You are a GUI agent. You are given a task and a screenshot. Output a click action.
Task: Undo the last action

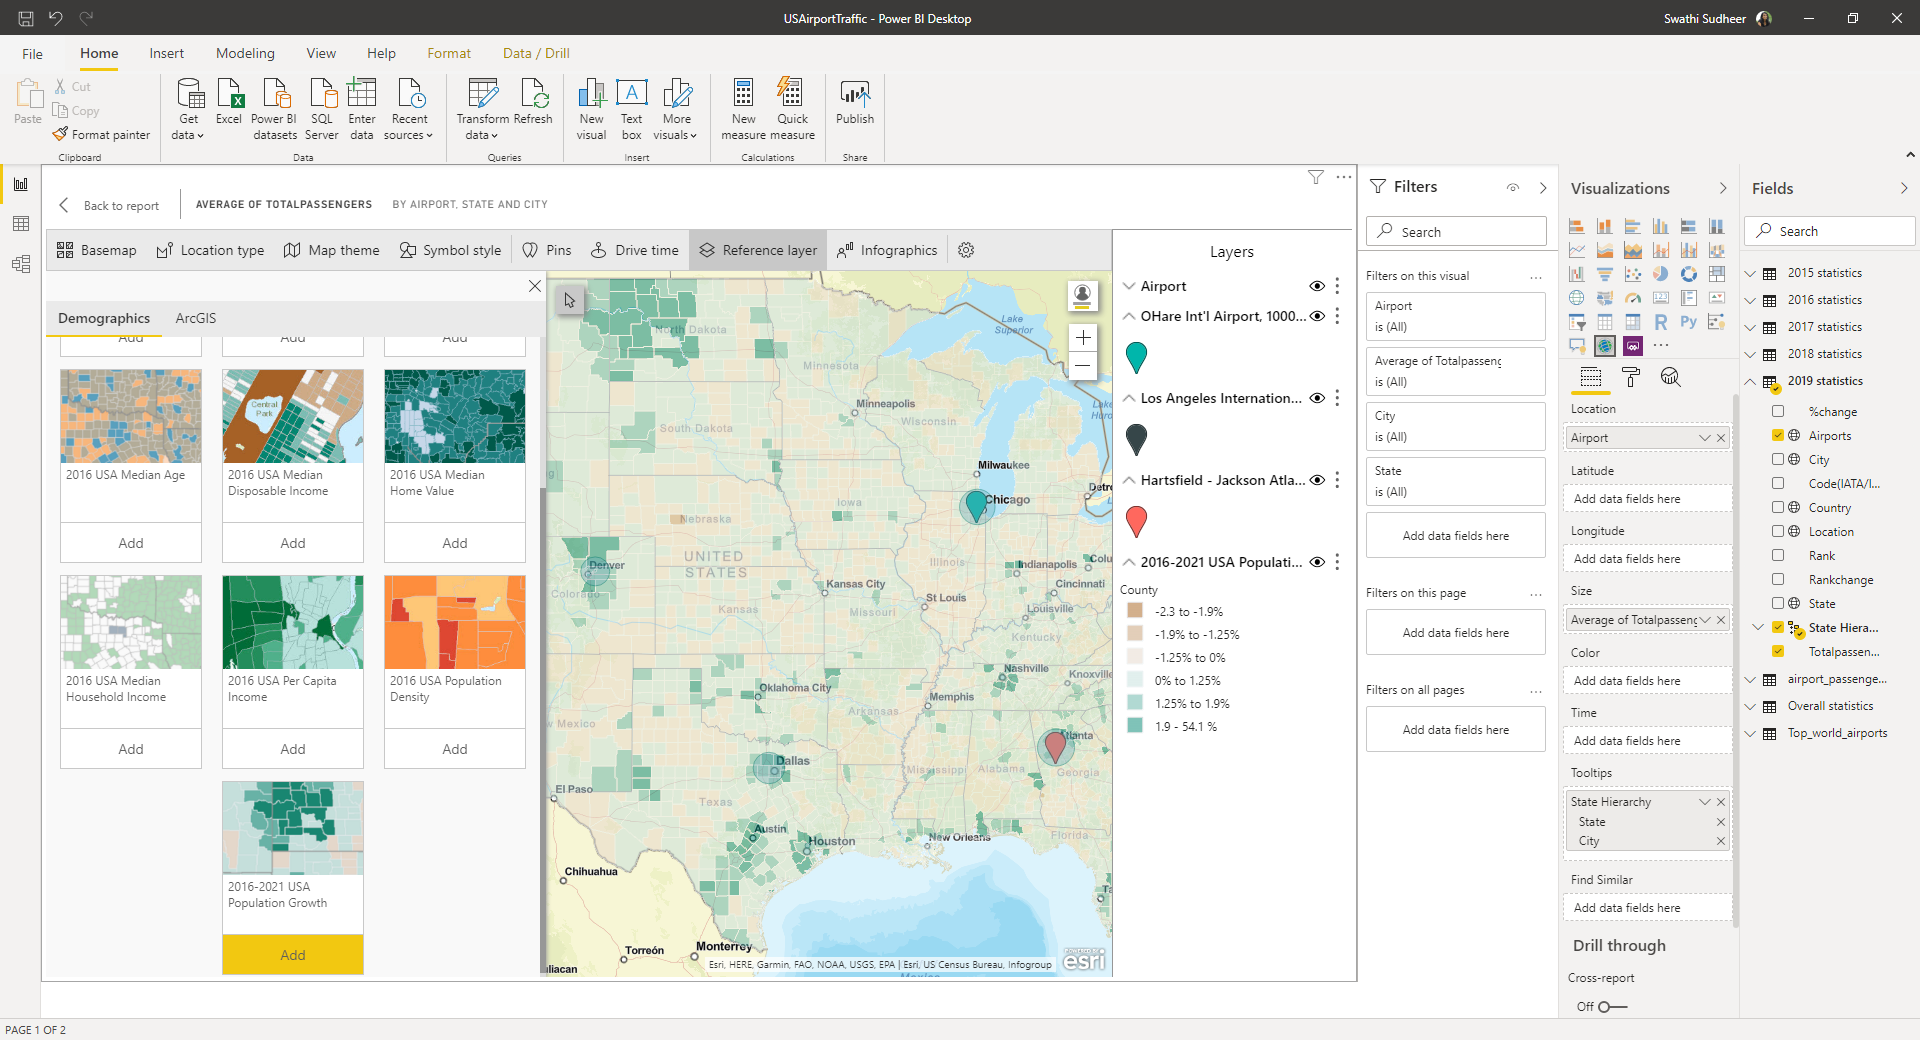pos(56,18)
